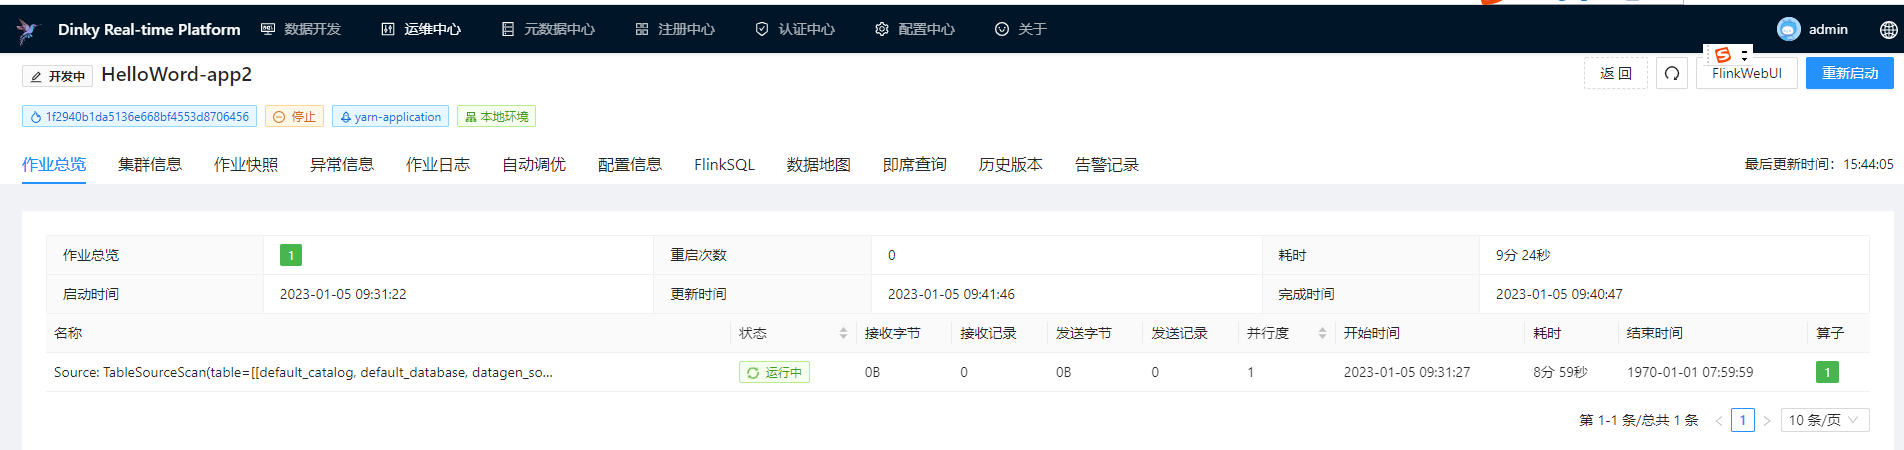Switch to the 作业总览 tab
The width and height of the screenshot is (1904, 450).
coord(54,164)
